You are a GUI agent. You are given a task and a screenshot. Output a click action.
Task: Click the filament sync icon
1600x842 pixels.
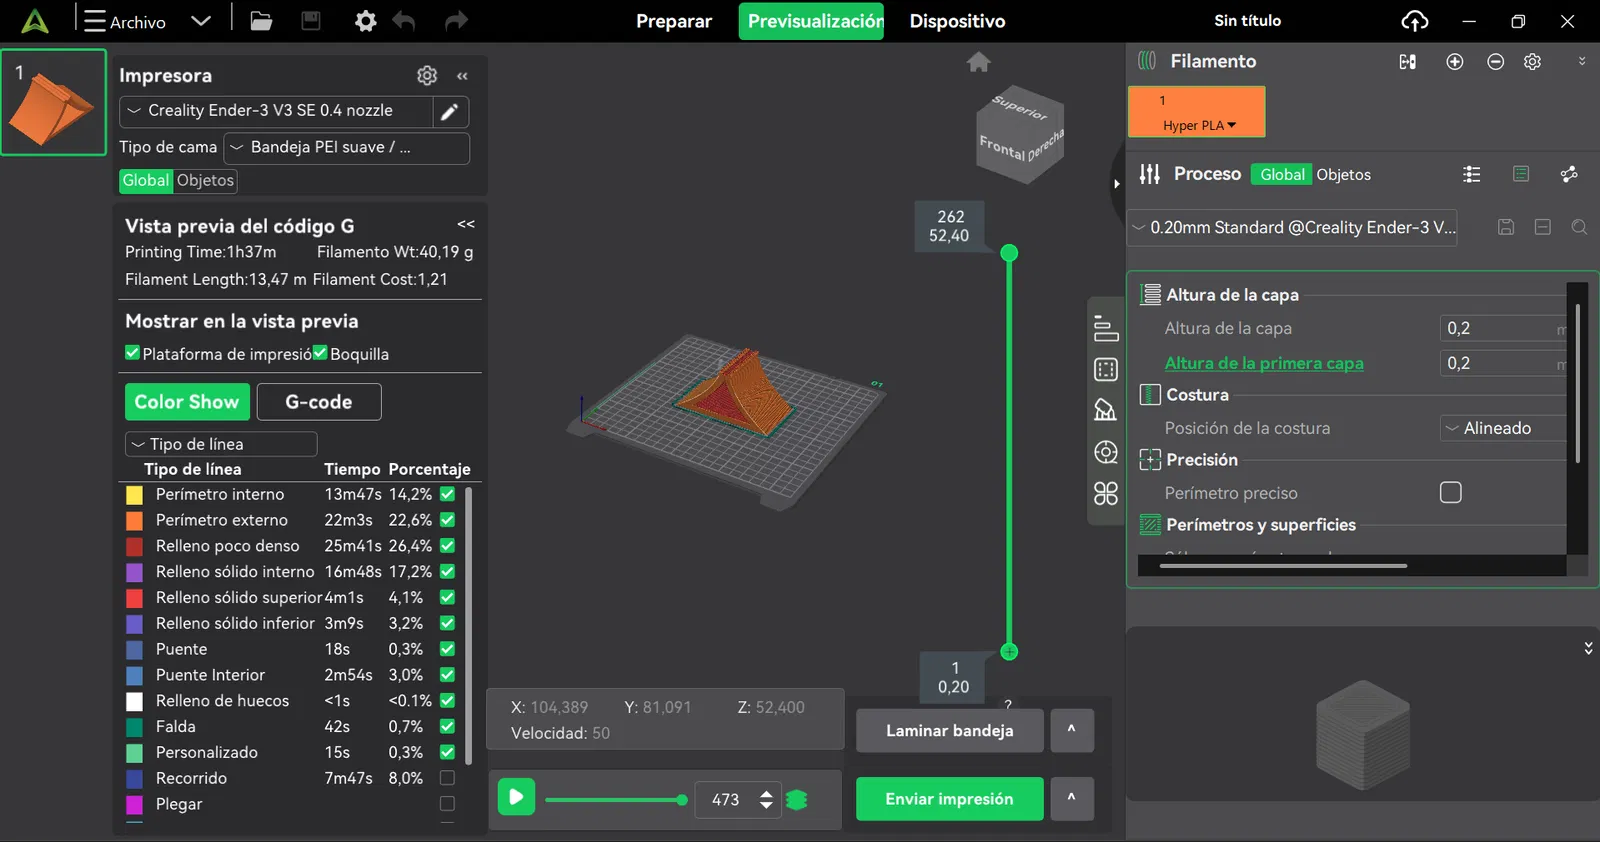pos(1408,62)
